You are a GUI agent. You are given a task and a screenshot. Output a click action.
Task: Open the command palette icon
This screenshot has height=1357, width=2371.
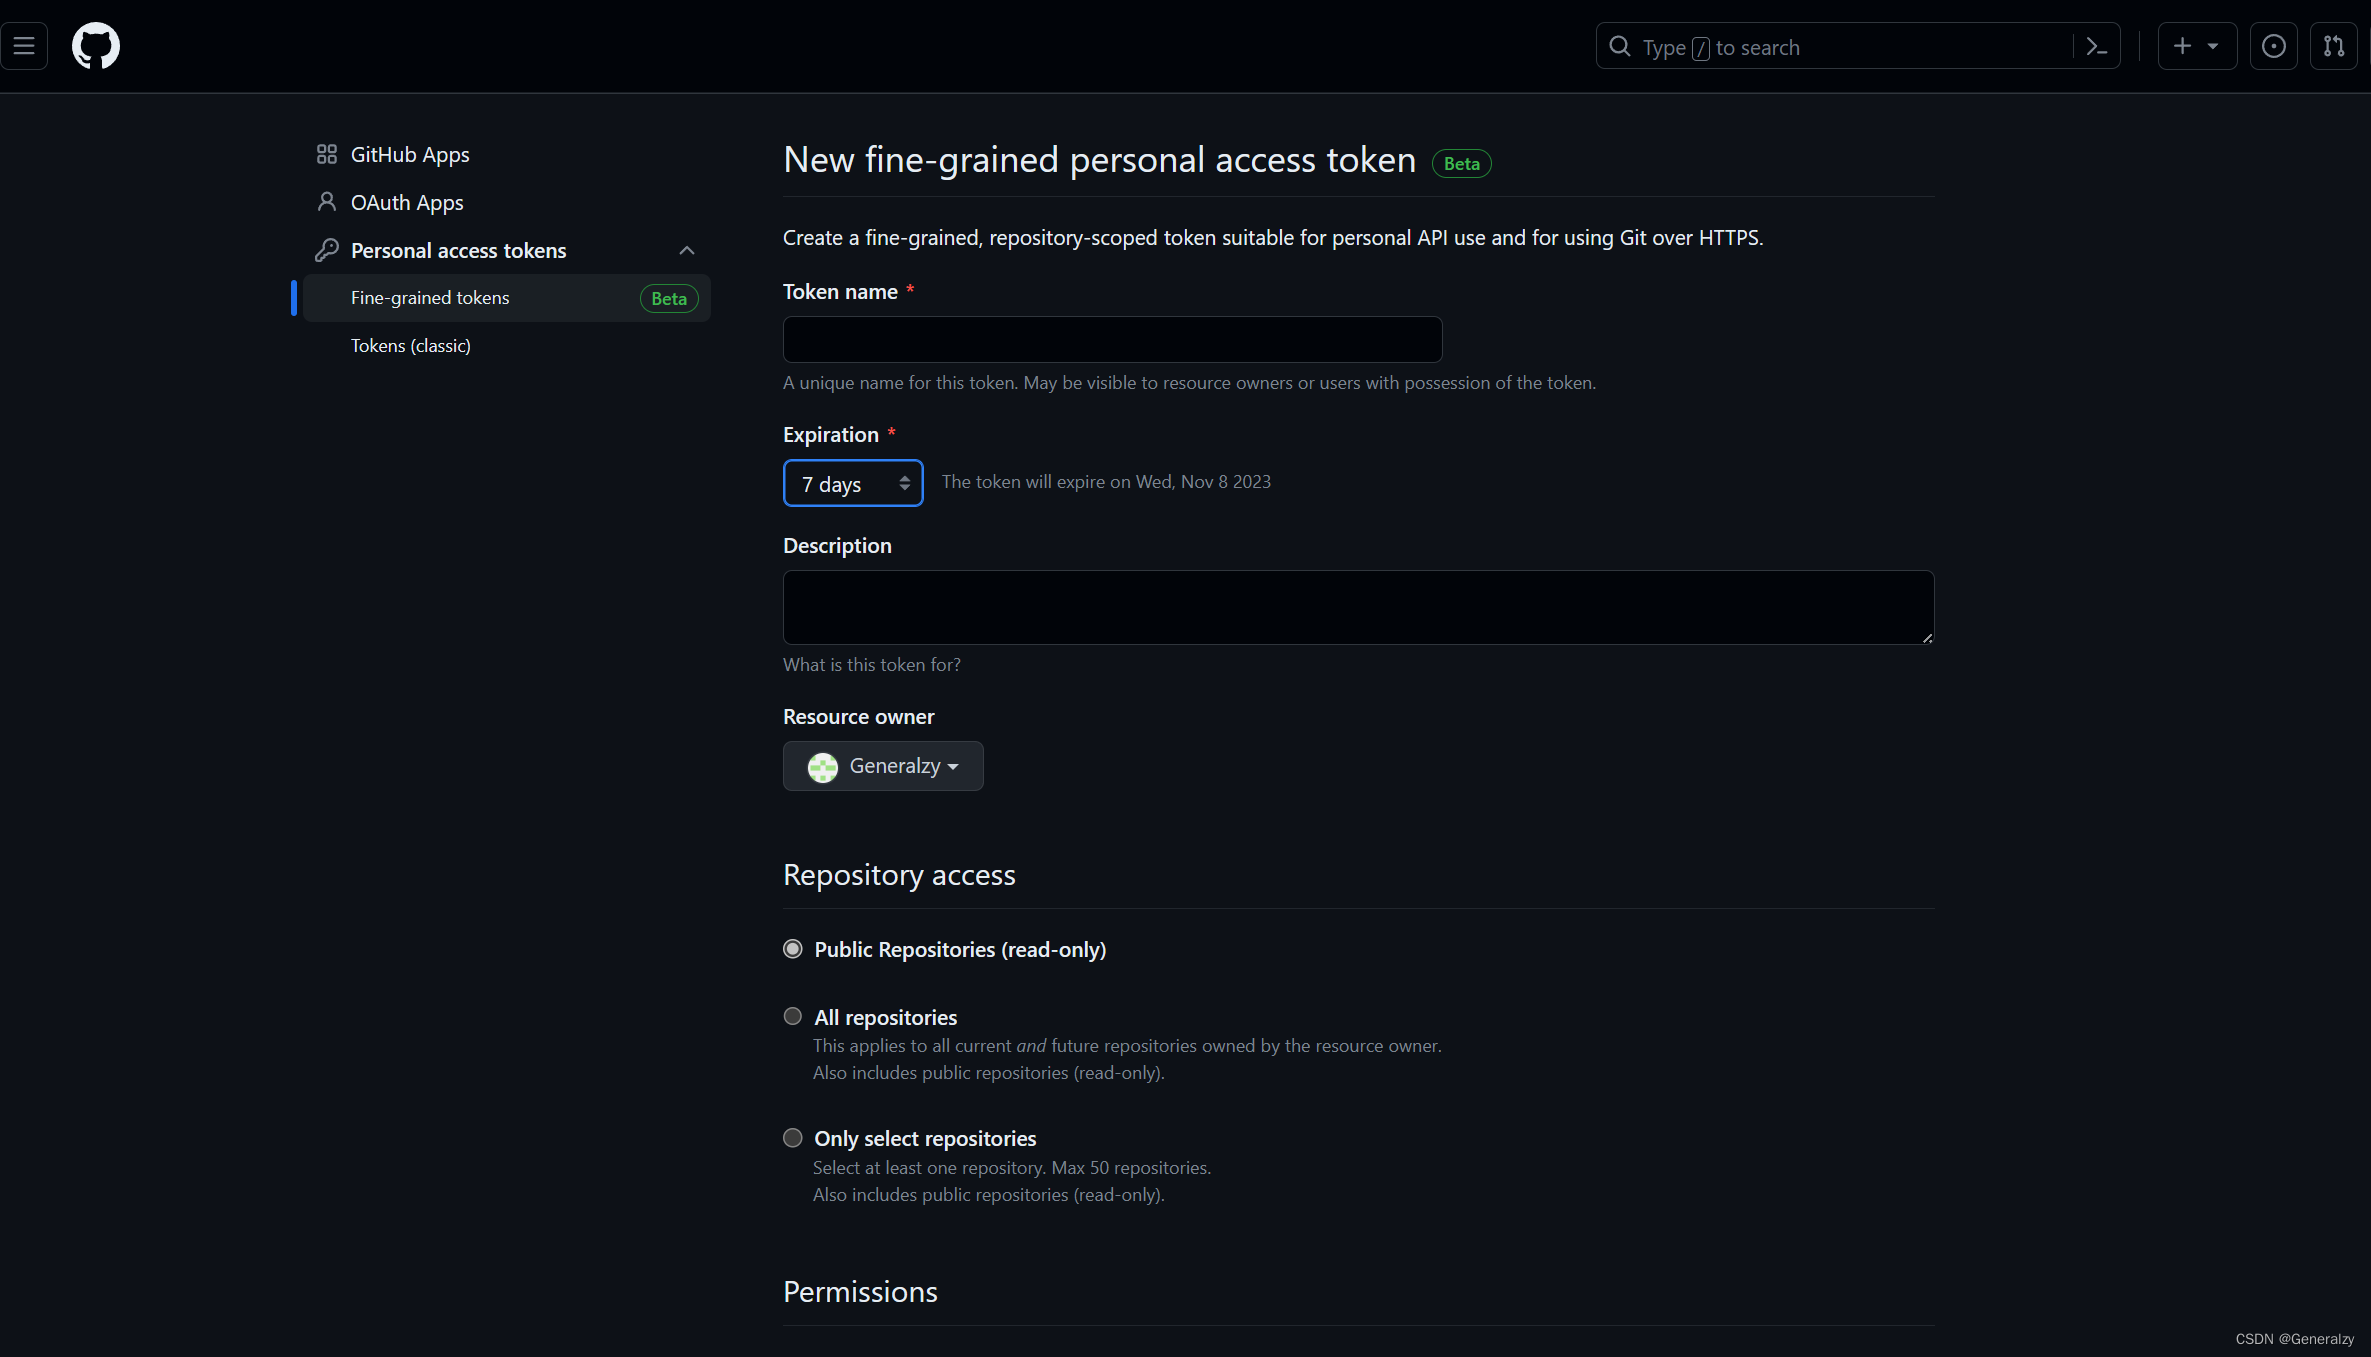(x=2097, y=47)
